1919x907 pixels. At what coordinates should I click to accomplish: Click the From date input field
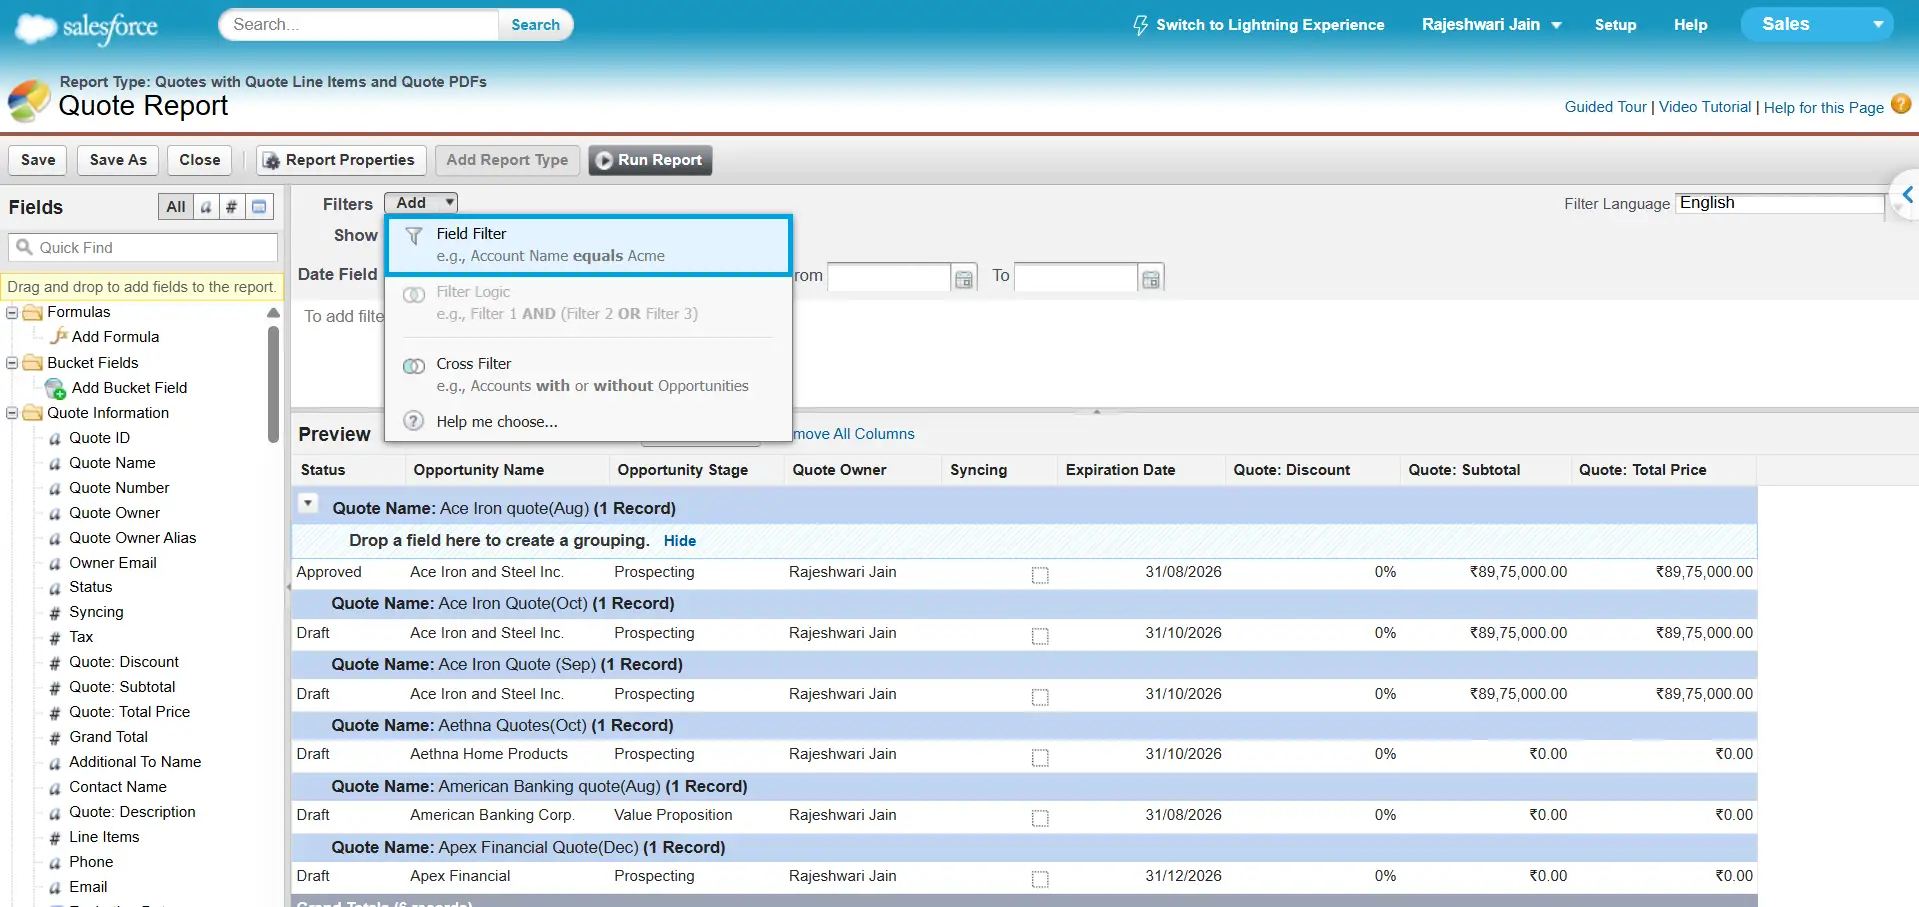click(x=888, y=277)
